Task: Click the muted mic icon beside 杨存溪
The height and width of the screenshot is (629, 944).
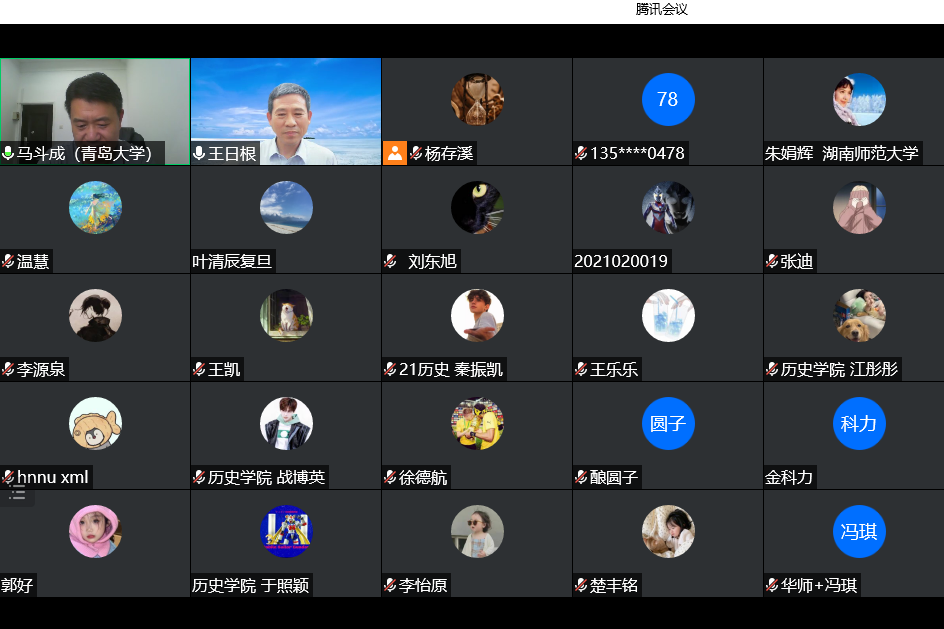Action: tap(415, 153)
